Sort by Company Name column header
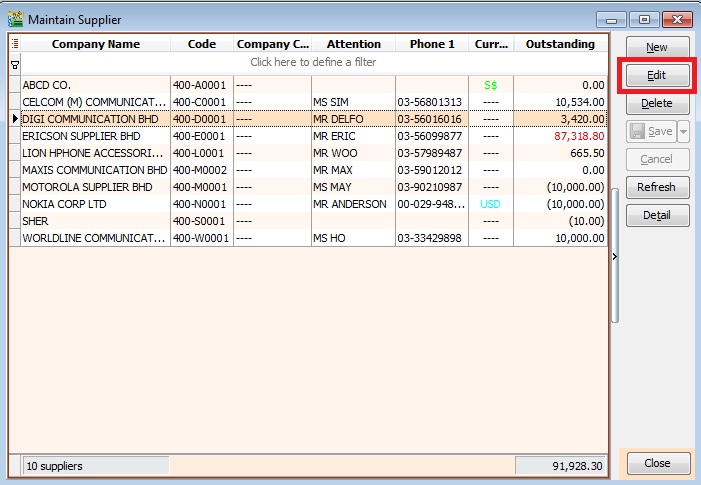Screen dimensions: 701x485 point(95,44)
